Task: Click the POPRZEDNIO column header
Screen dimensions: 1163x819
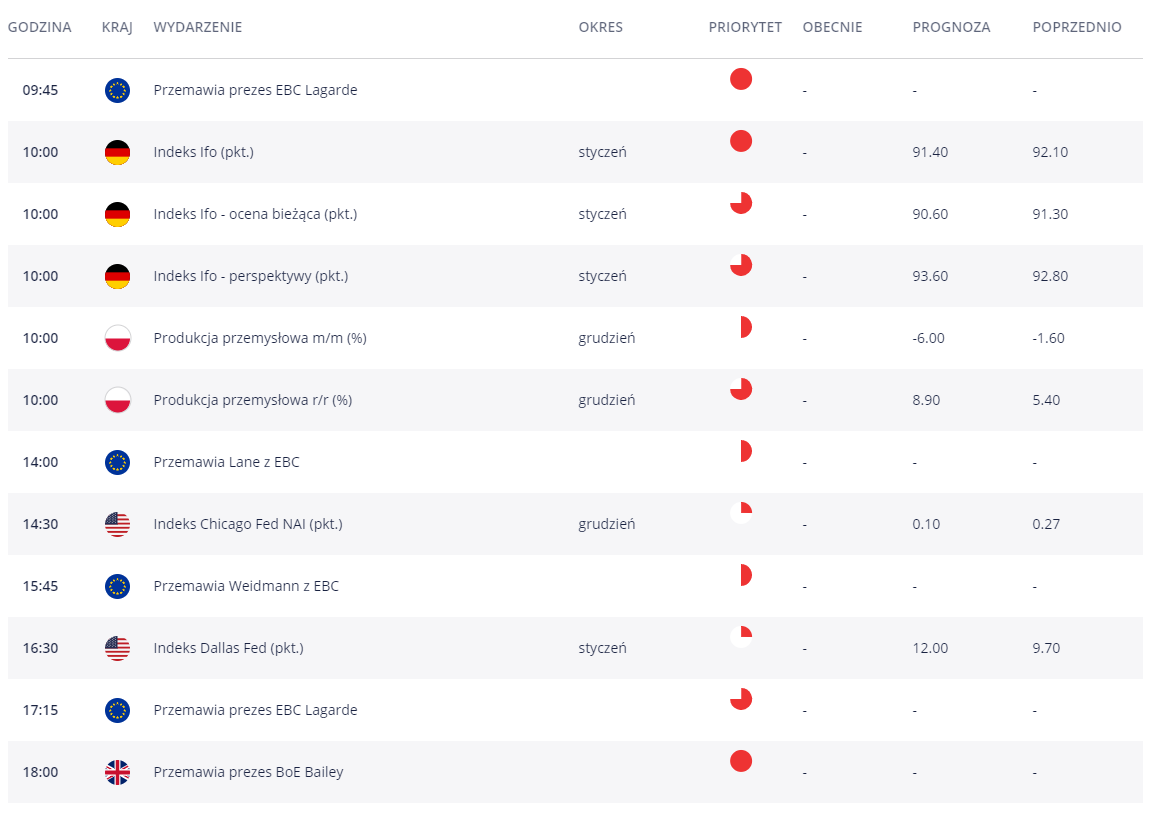Action: pyautogui.click(x=1077, y=27)
